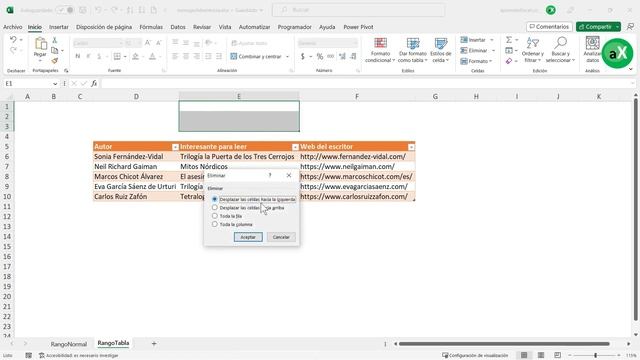
Task: Click the Insertar cells icon
Action: point(464,40)
